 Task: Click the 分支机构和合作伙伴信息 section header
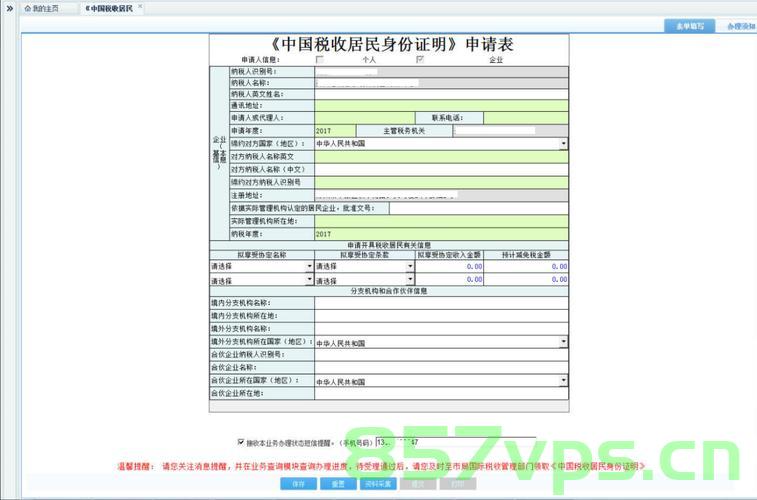[389, 291]
